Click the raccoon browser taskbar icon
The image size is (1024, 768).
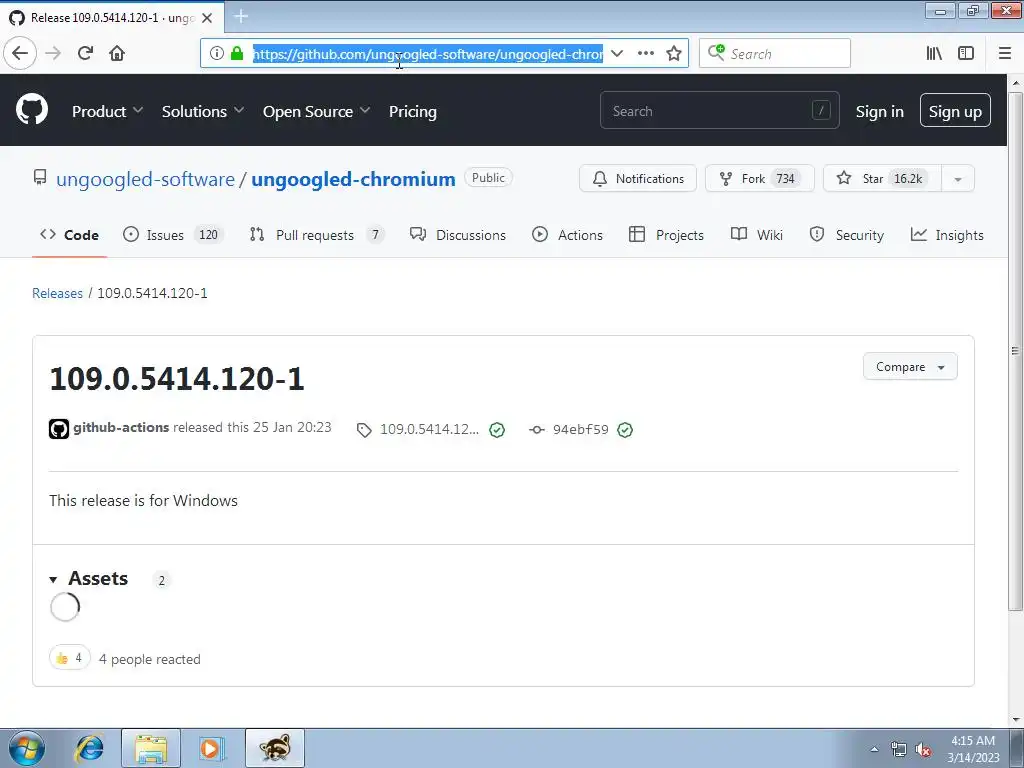(275, 748)
